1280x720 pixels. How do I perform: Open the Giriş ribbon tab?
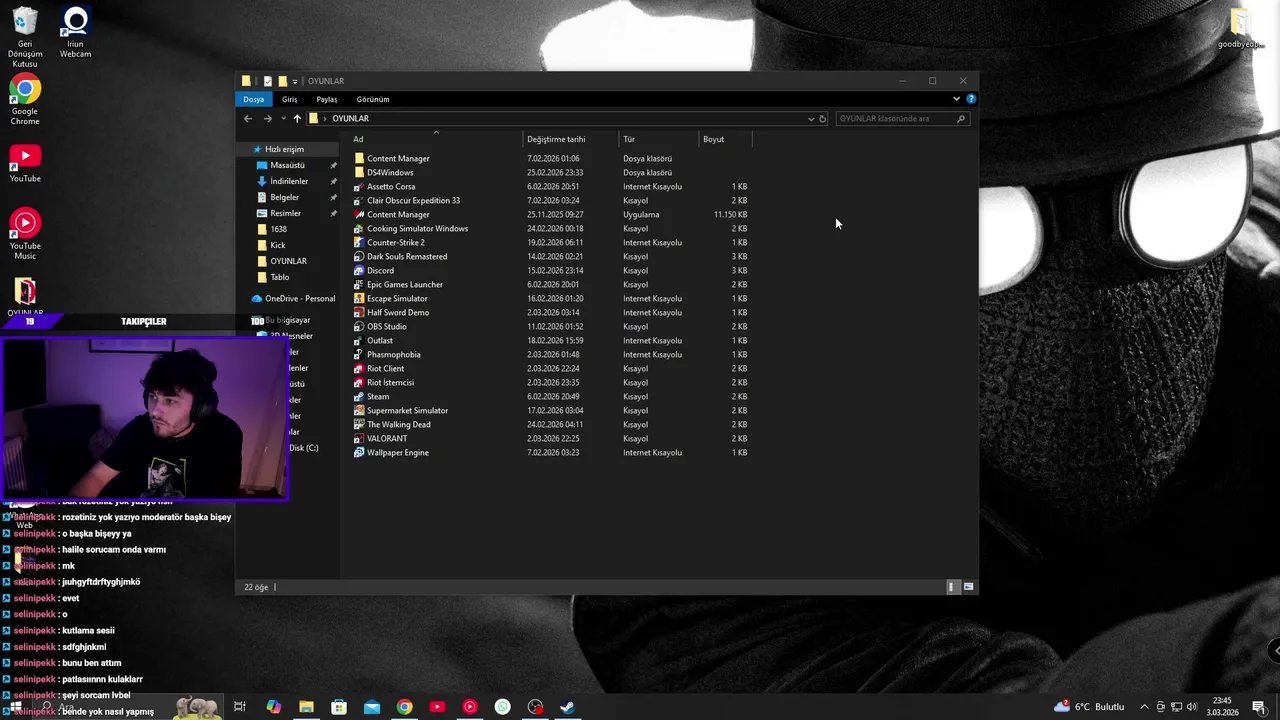289,99
